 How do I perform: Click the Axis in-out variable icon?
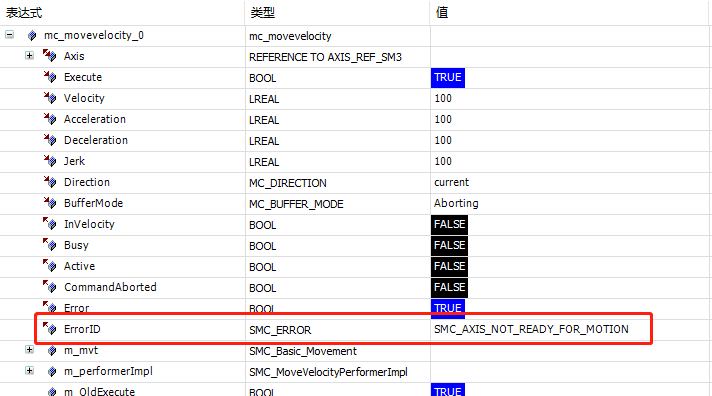[x=50, y=56]
